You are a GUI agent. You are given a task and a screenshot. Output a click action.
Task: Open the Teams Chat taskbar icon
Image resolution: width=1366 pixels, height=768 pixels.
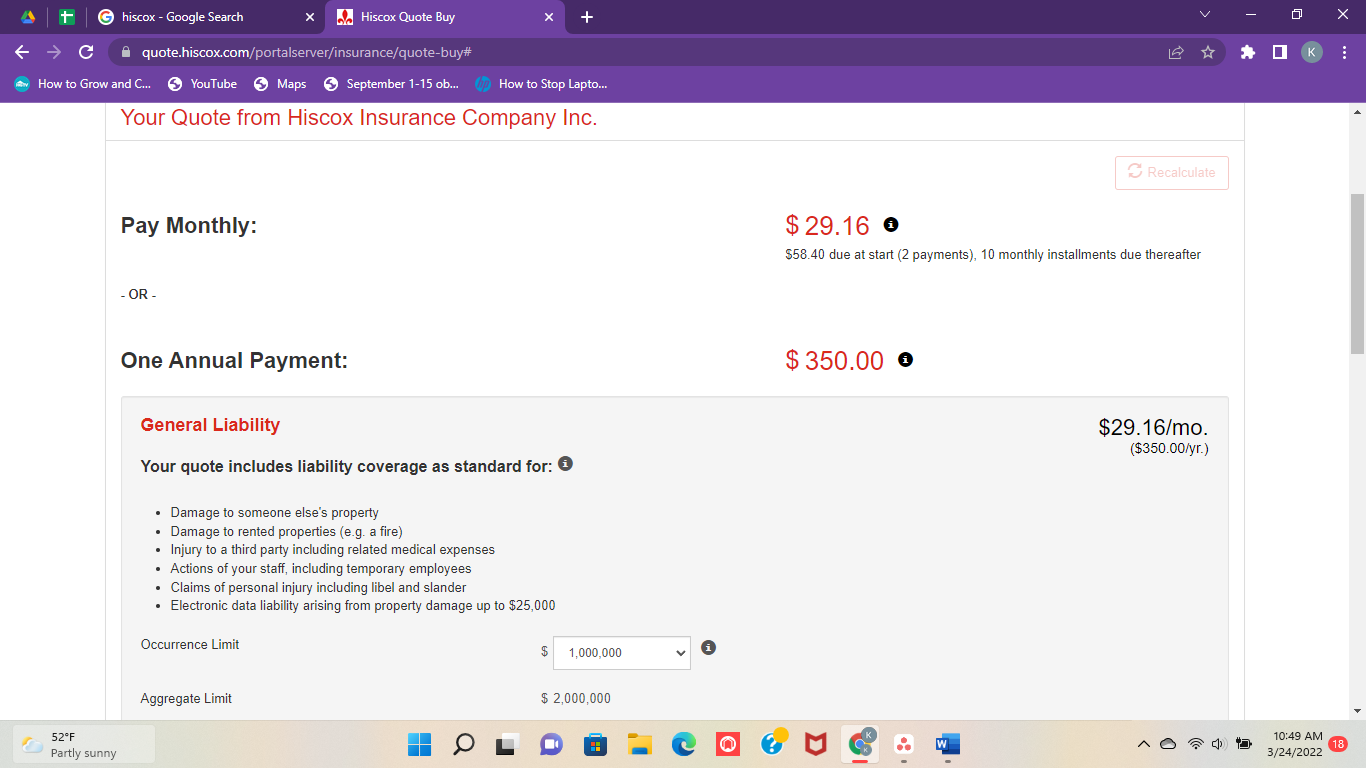click(x=552, y=744)
